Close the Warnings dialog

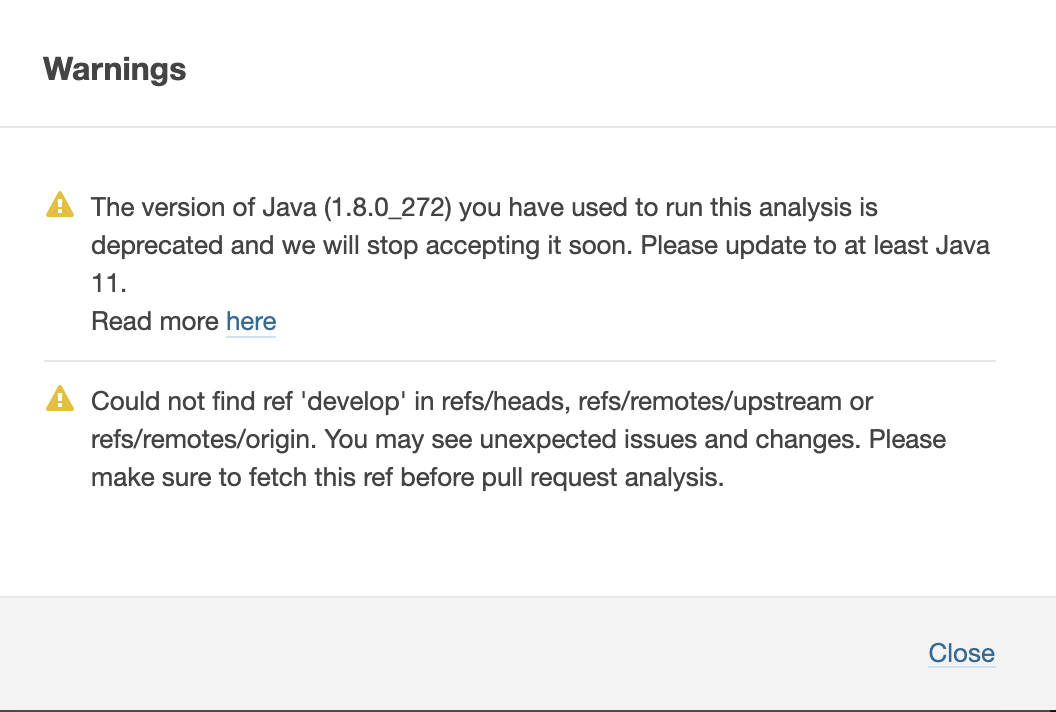961,653
